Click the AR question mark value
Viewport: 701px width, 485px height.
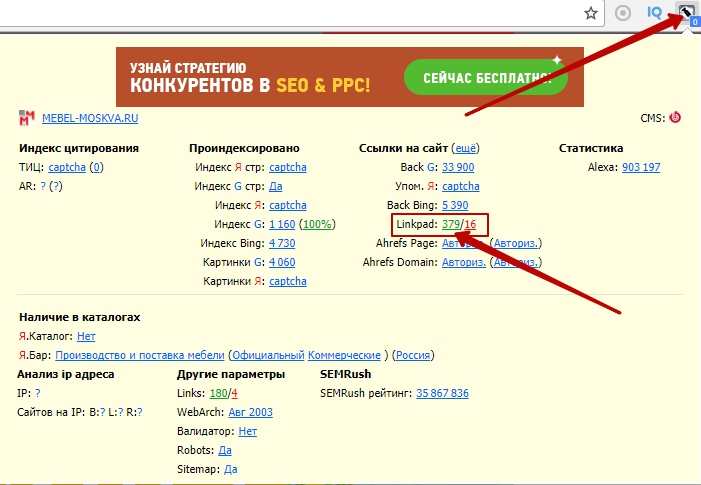tap(43, 186)
